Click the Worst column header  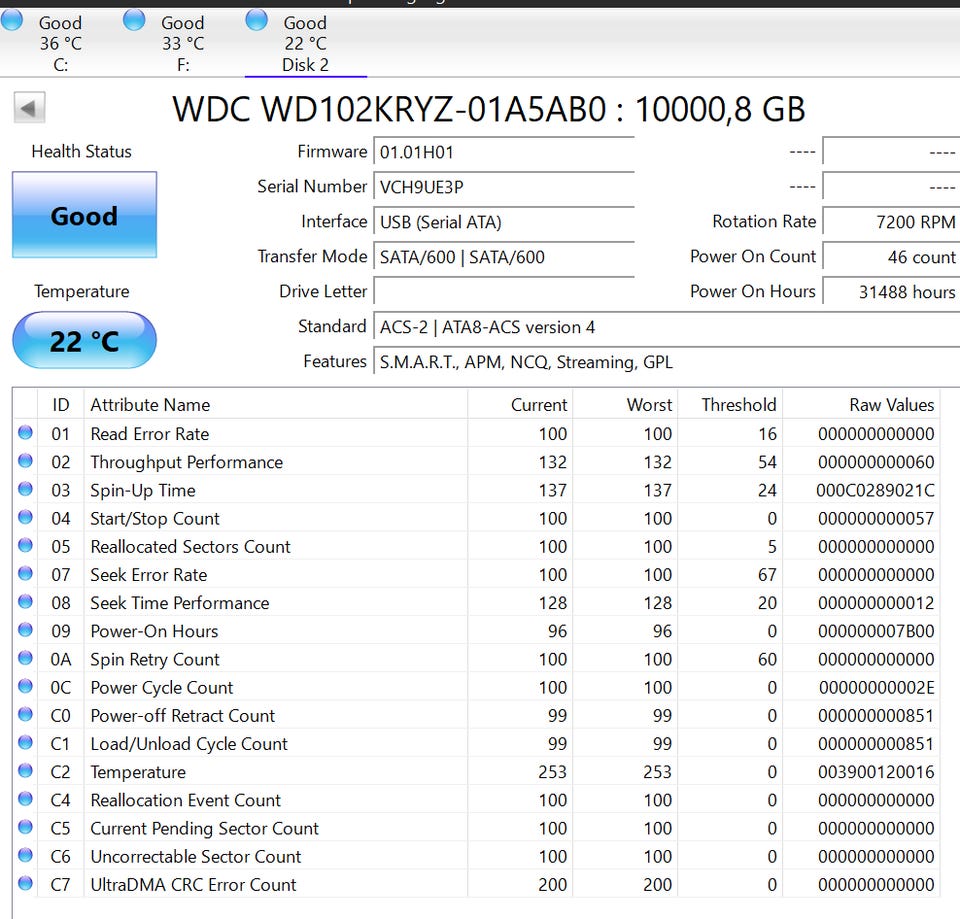point(625,405)
